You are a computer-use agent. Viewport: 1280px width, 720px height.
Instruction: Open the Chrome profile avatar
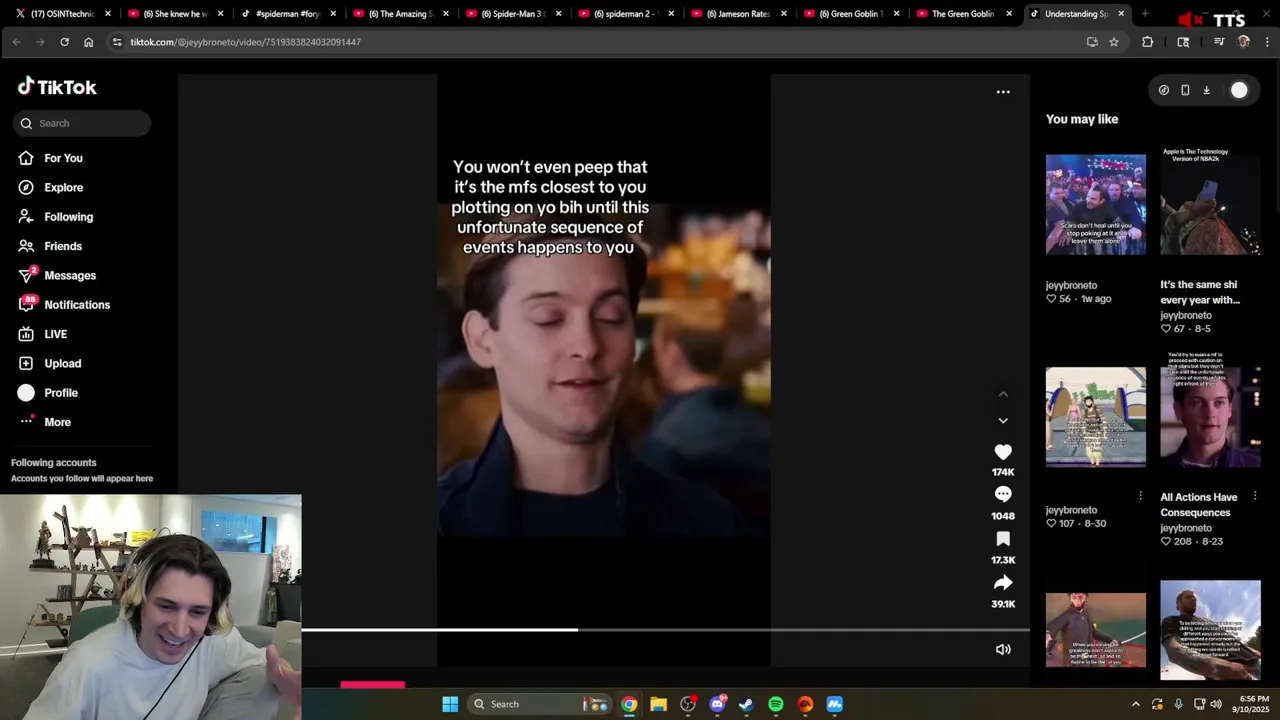[1243, 42]
